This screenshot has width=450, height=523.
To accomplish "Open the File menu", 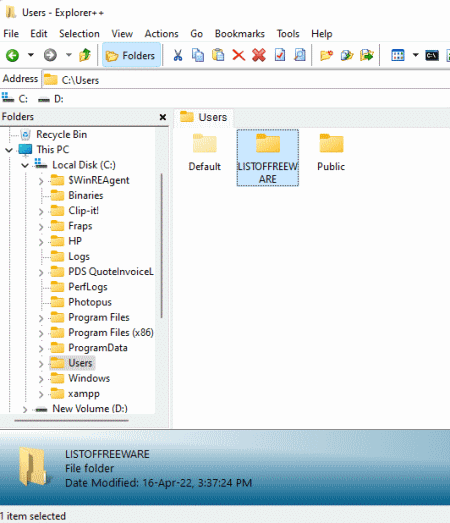I will tap(11, 34).
